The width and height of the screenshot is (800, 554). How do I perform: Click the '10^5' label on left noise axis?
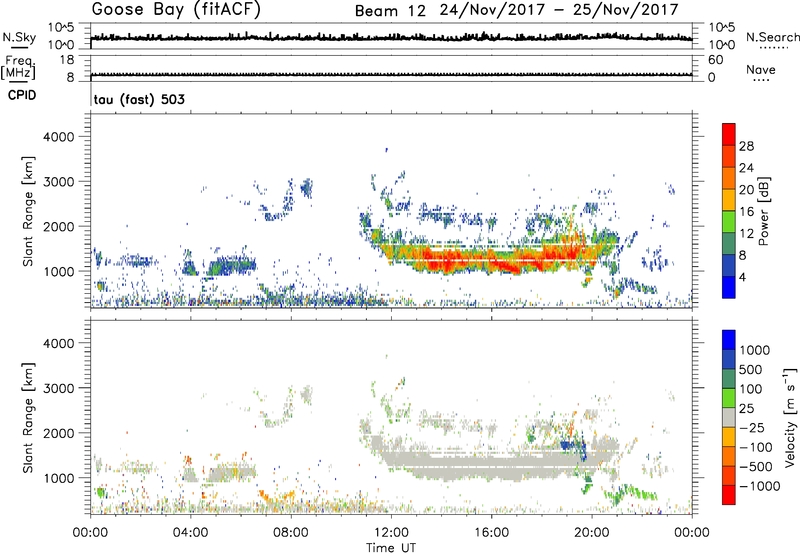pos(61,27)
